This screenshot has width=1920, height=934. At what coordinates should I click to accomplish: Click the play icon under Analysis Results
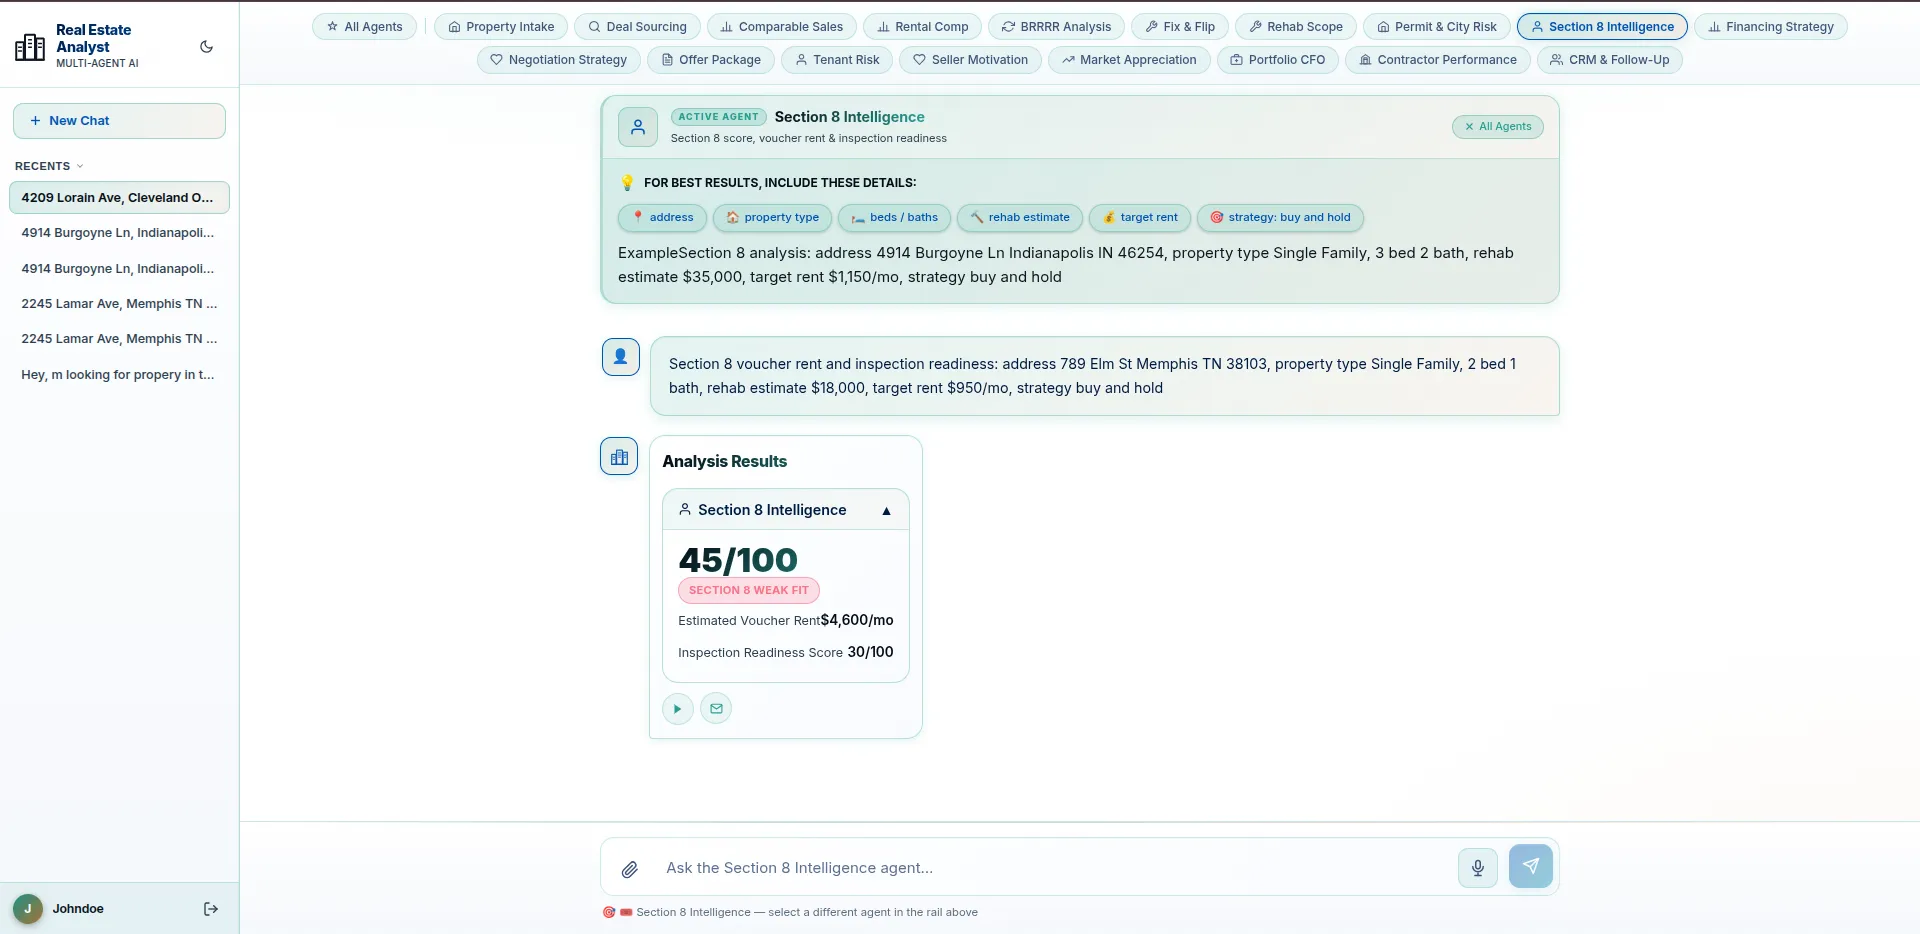tap(677, 709)
